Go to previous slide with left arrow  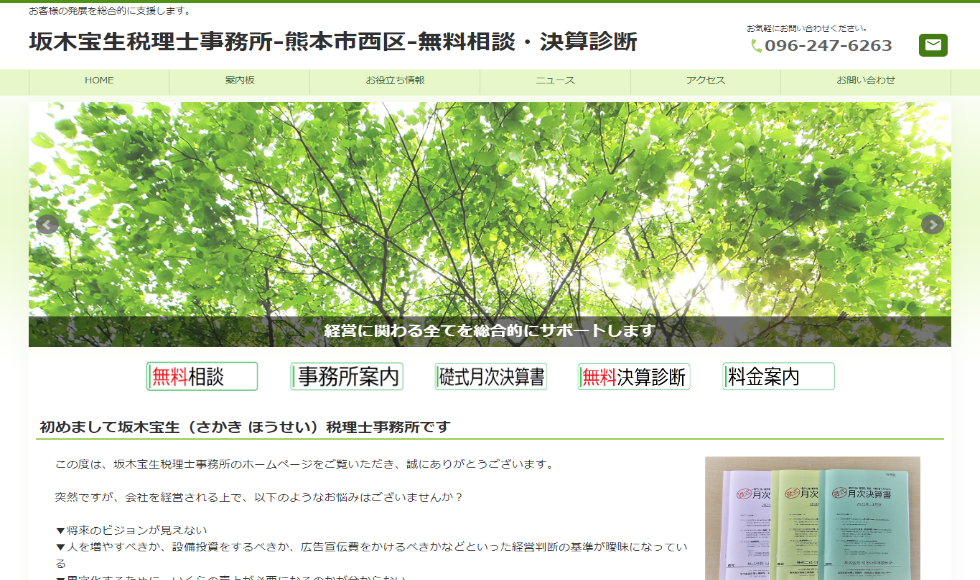46,224
